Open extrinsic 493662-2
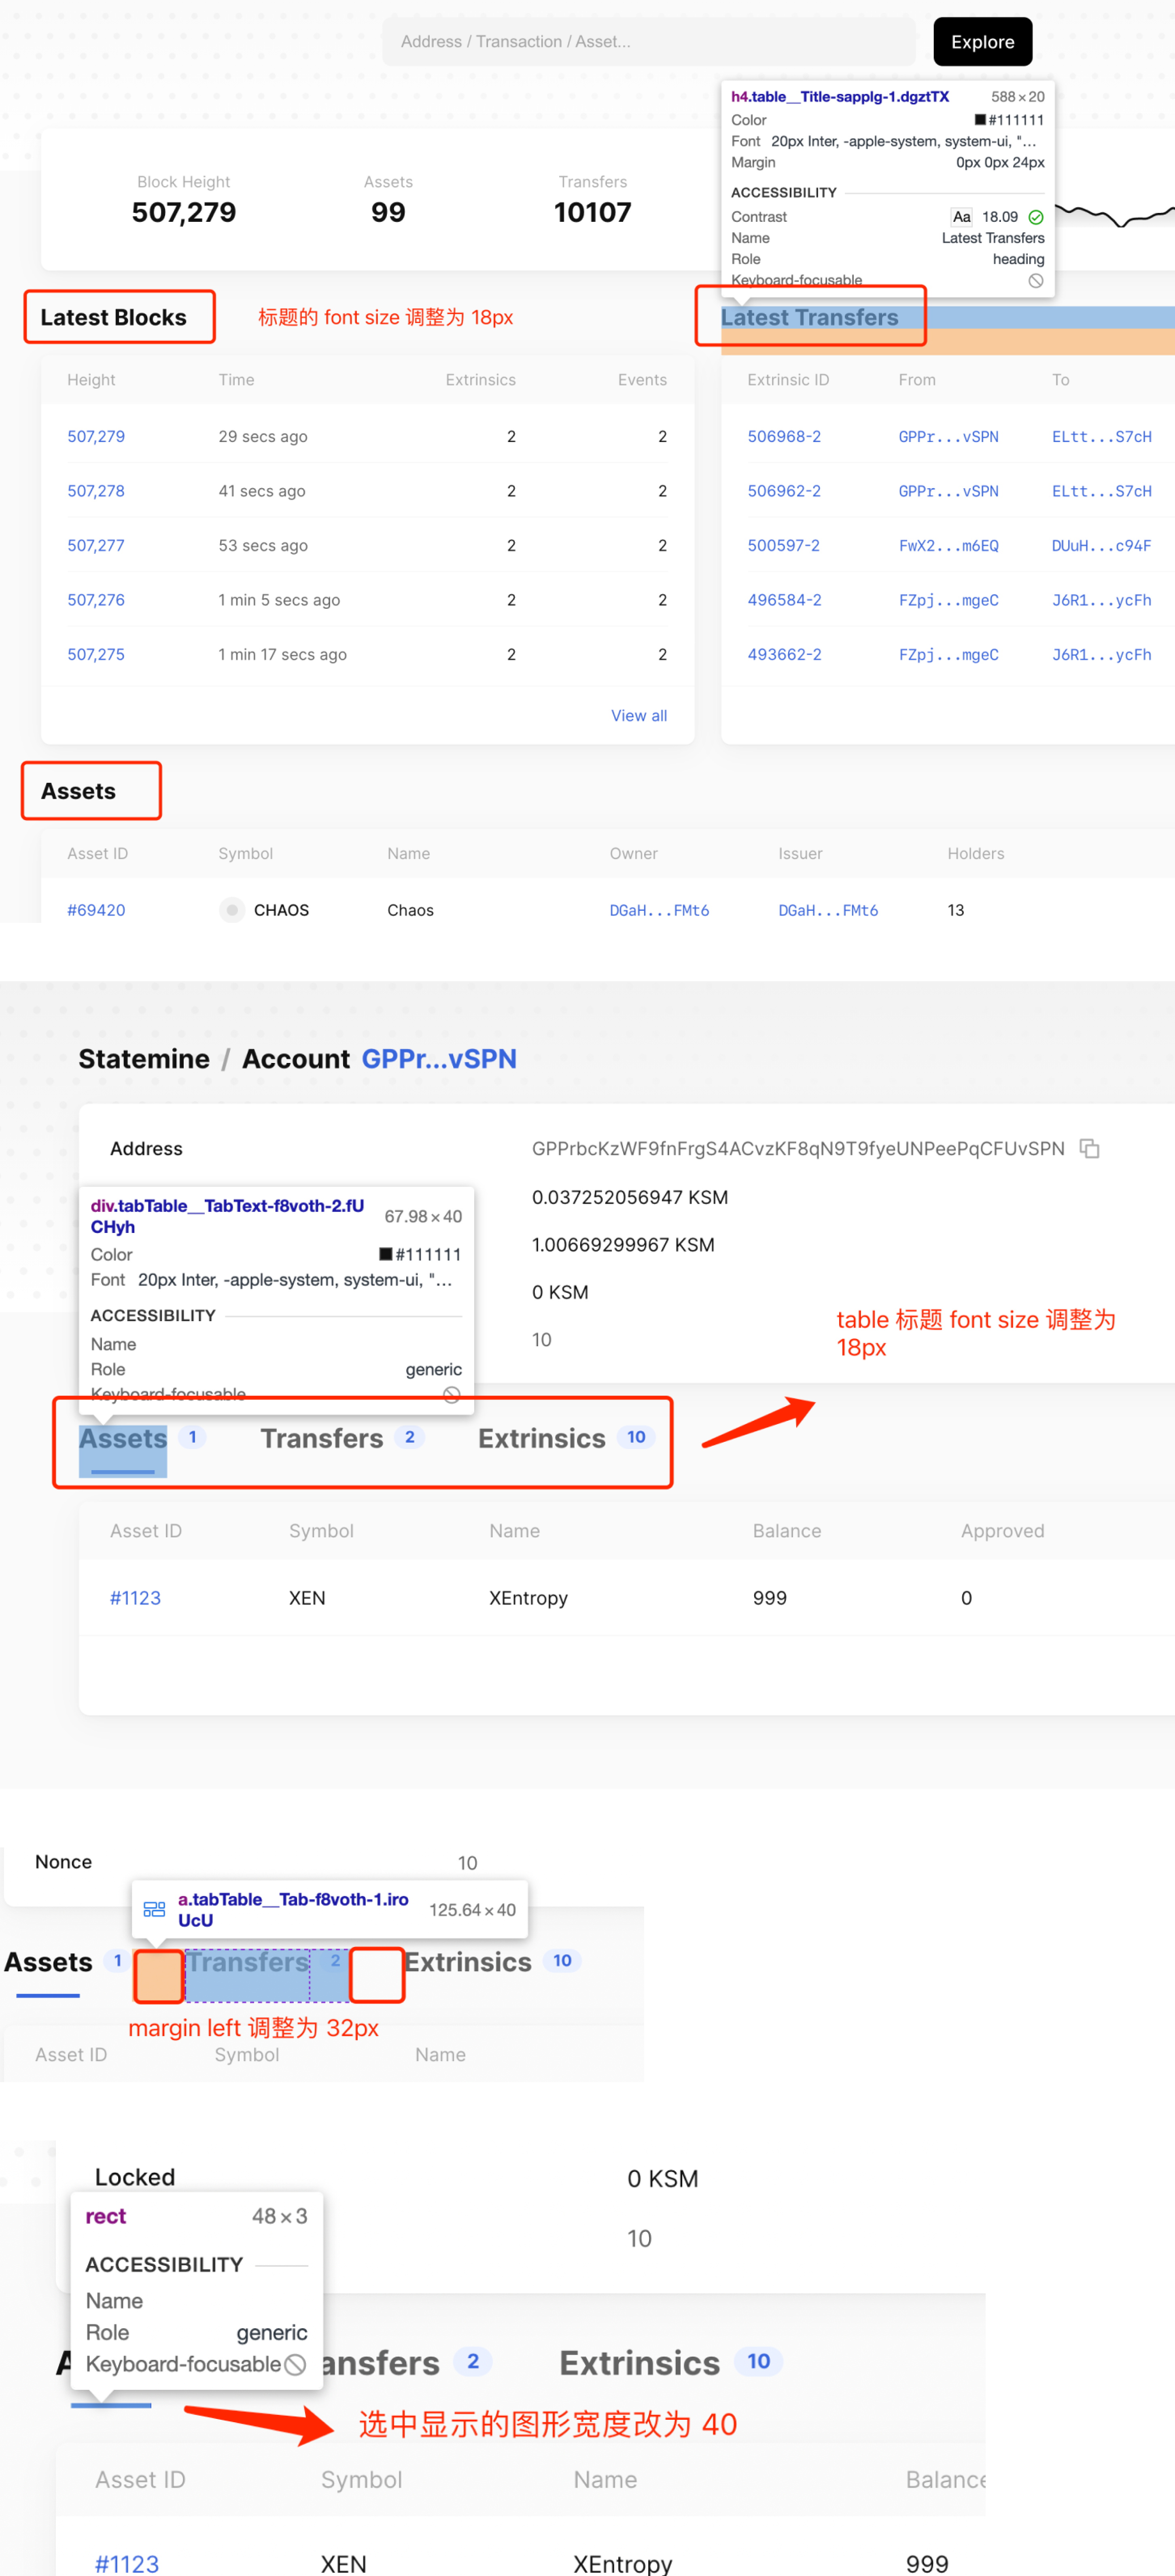Screen dimensions: 1175x2576 784,655
